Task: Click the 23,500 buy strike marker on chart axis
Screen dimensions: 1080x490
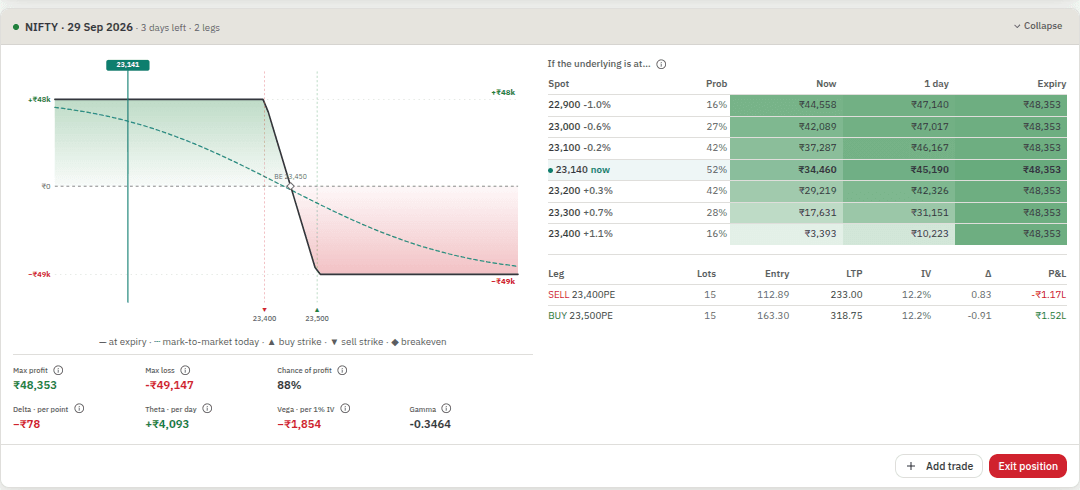Action: pyautogui.click(x=317, y=310)
